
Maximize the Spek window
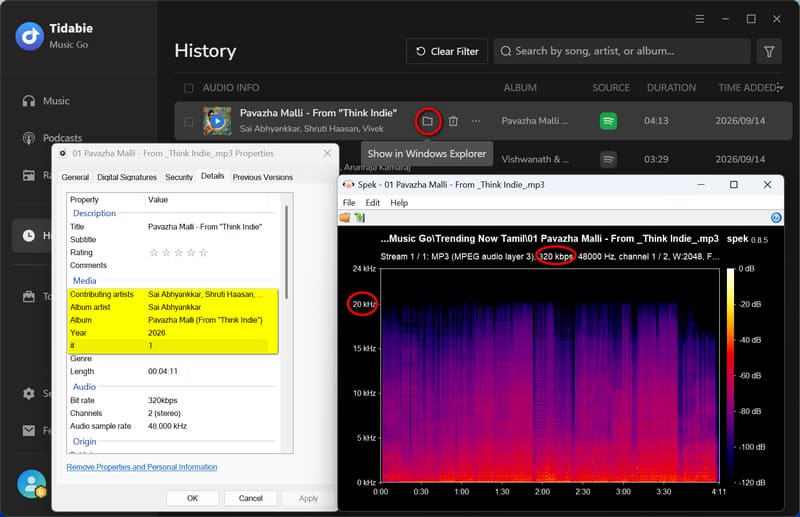pyautogui.click(x=734, y=184)
